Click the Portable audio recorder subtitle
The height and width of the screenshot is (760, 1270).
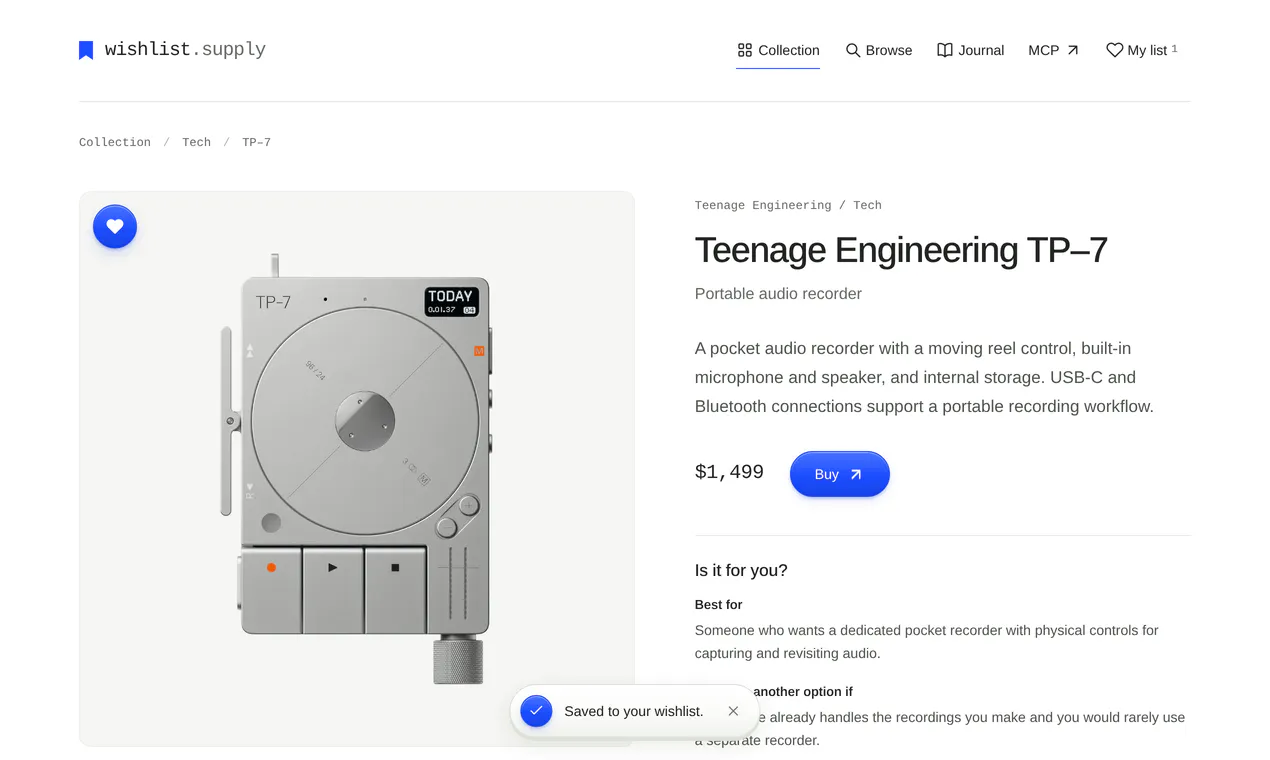(778, 294)
